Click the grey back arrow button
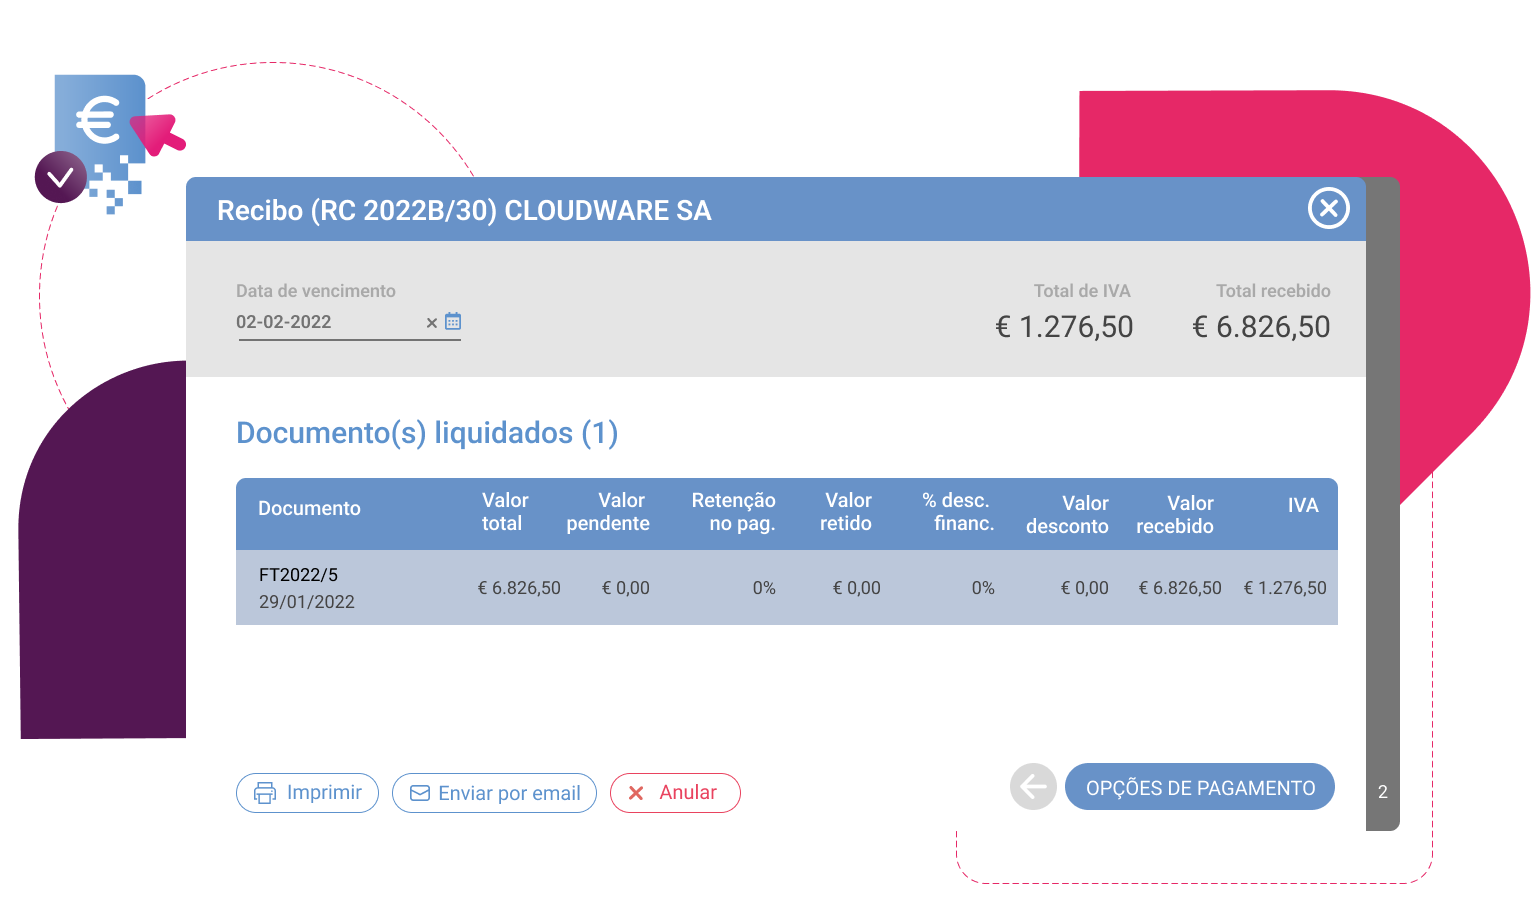The height and width of the screenshot is (920, 1537). point(1033,788)
